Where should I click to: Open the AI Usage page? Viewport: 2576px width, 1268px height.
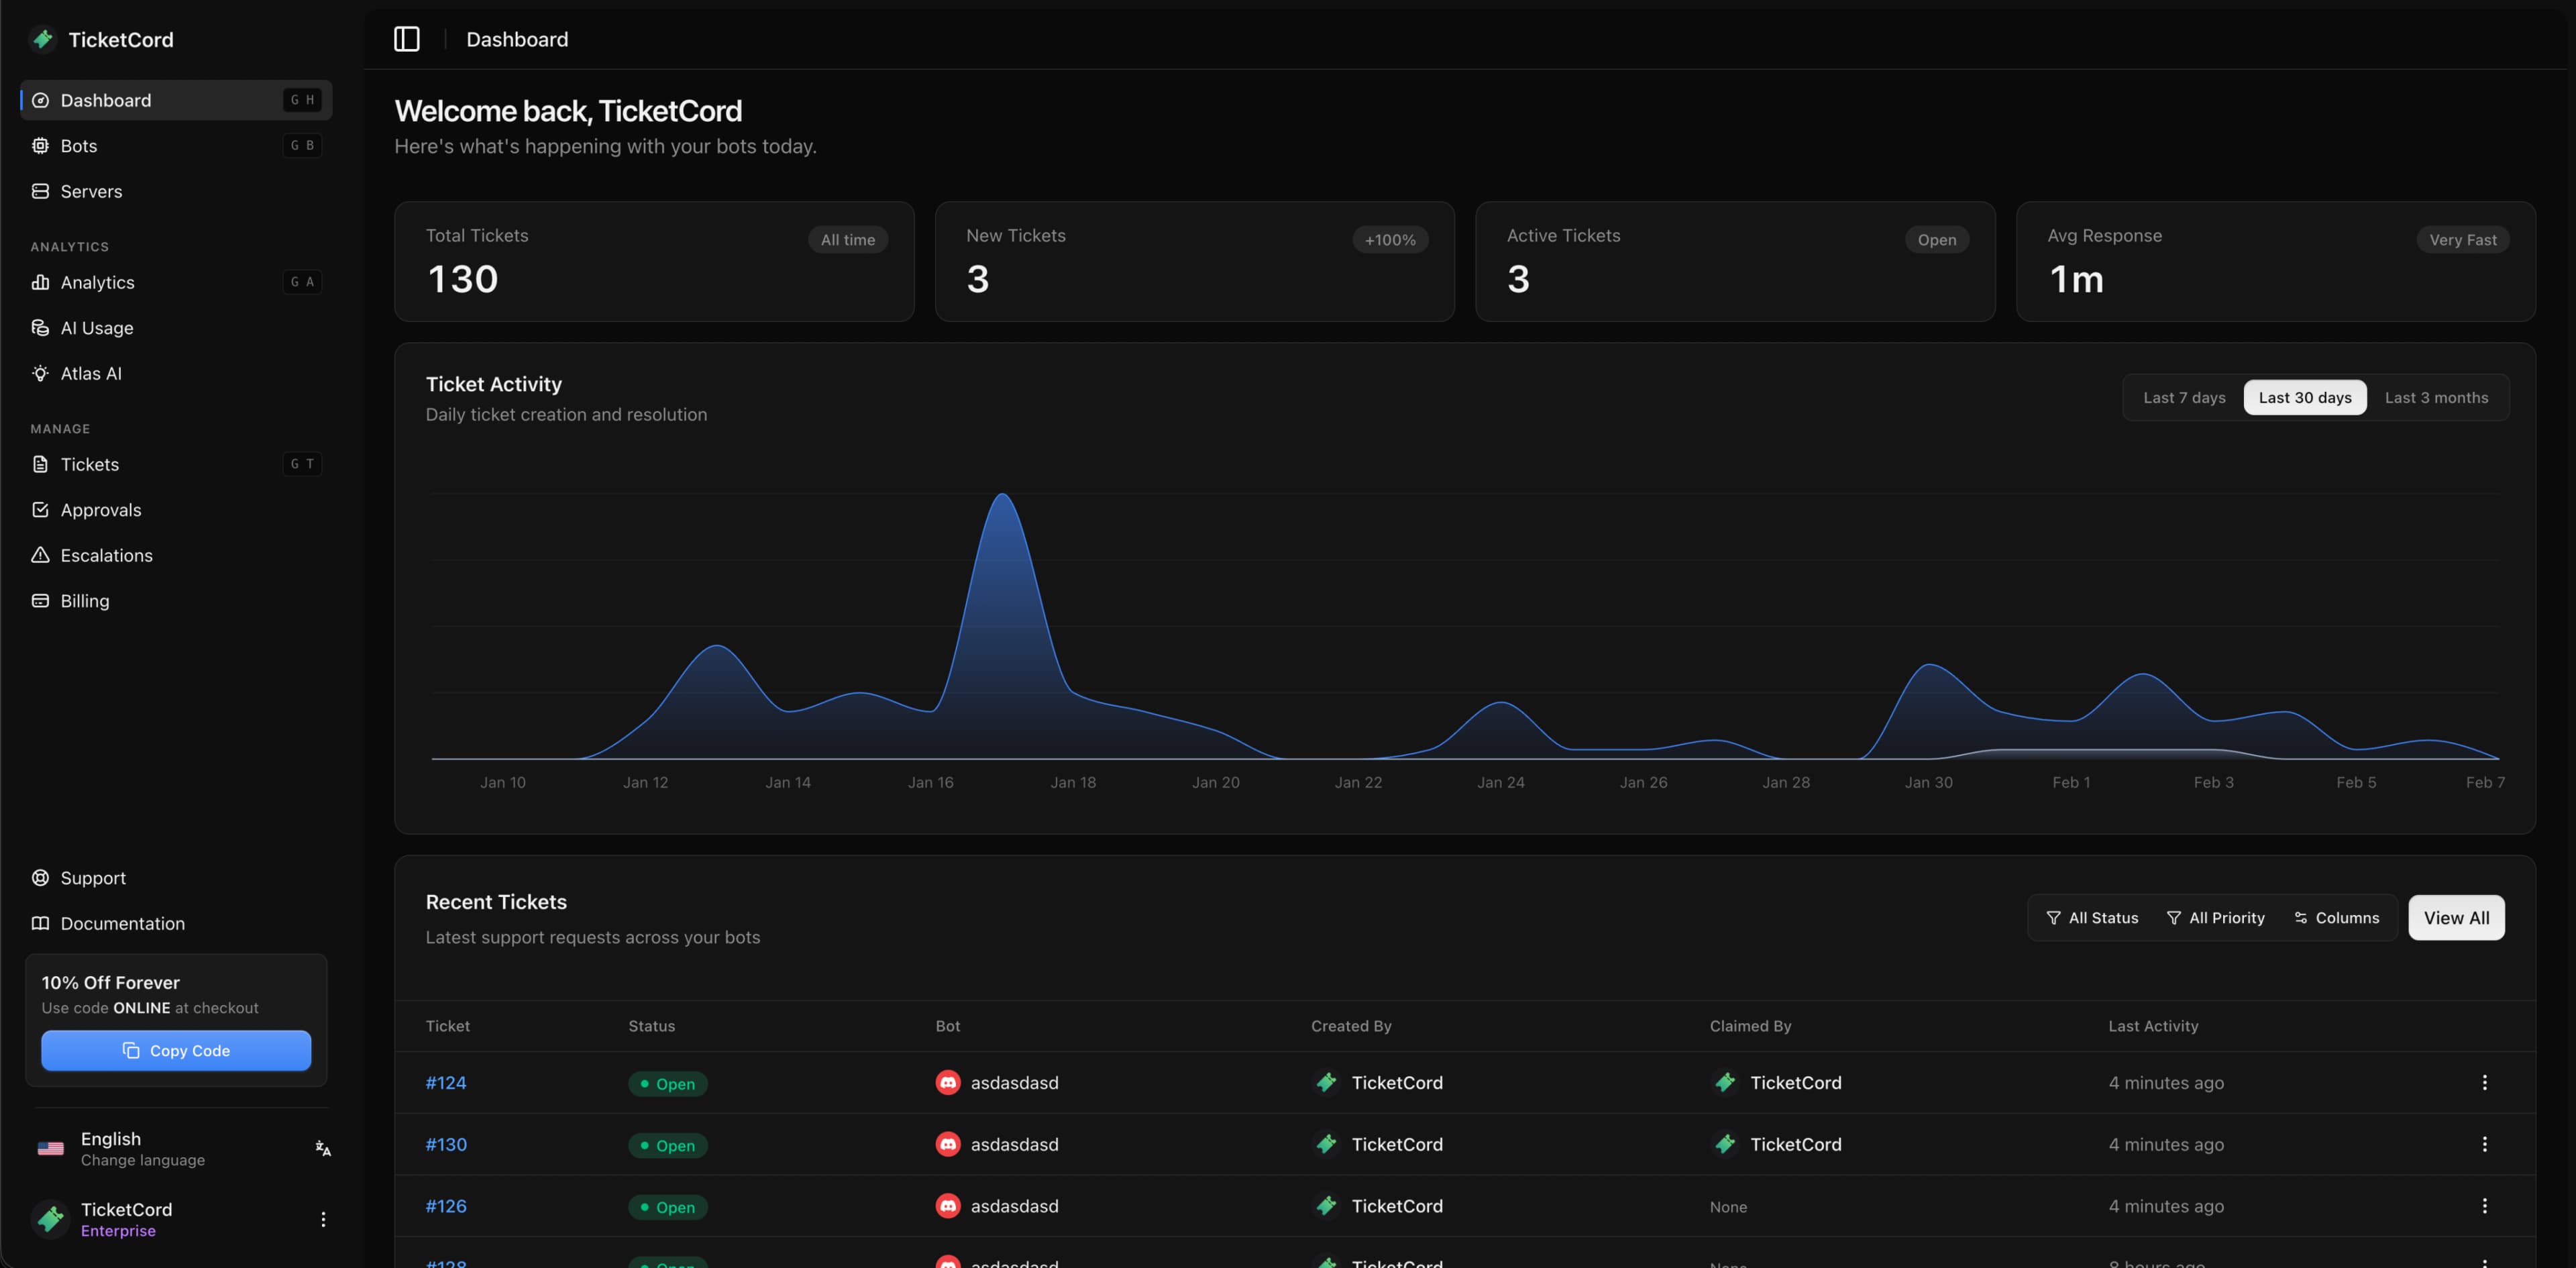pos(96,328)
